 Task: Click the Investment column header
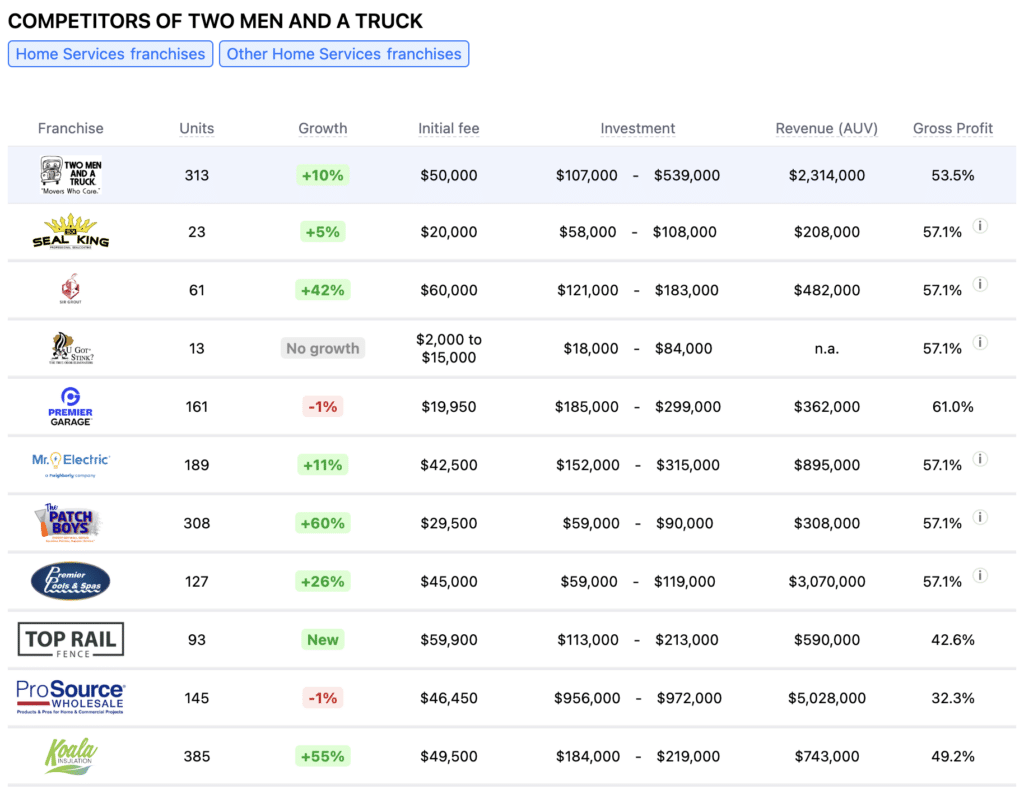(637, 128)
